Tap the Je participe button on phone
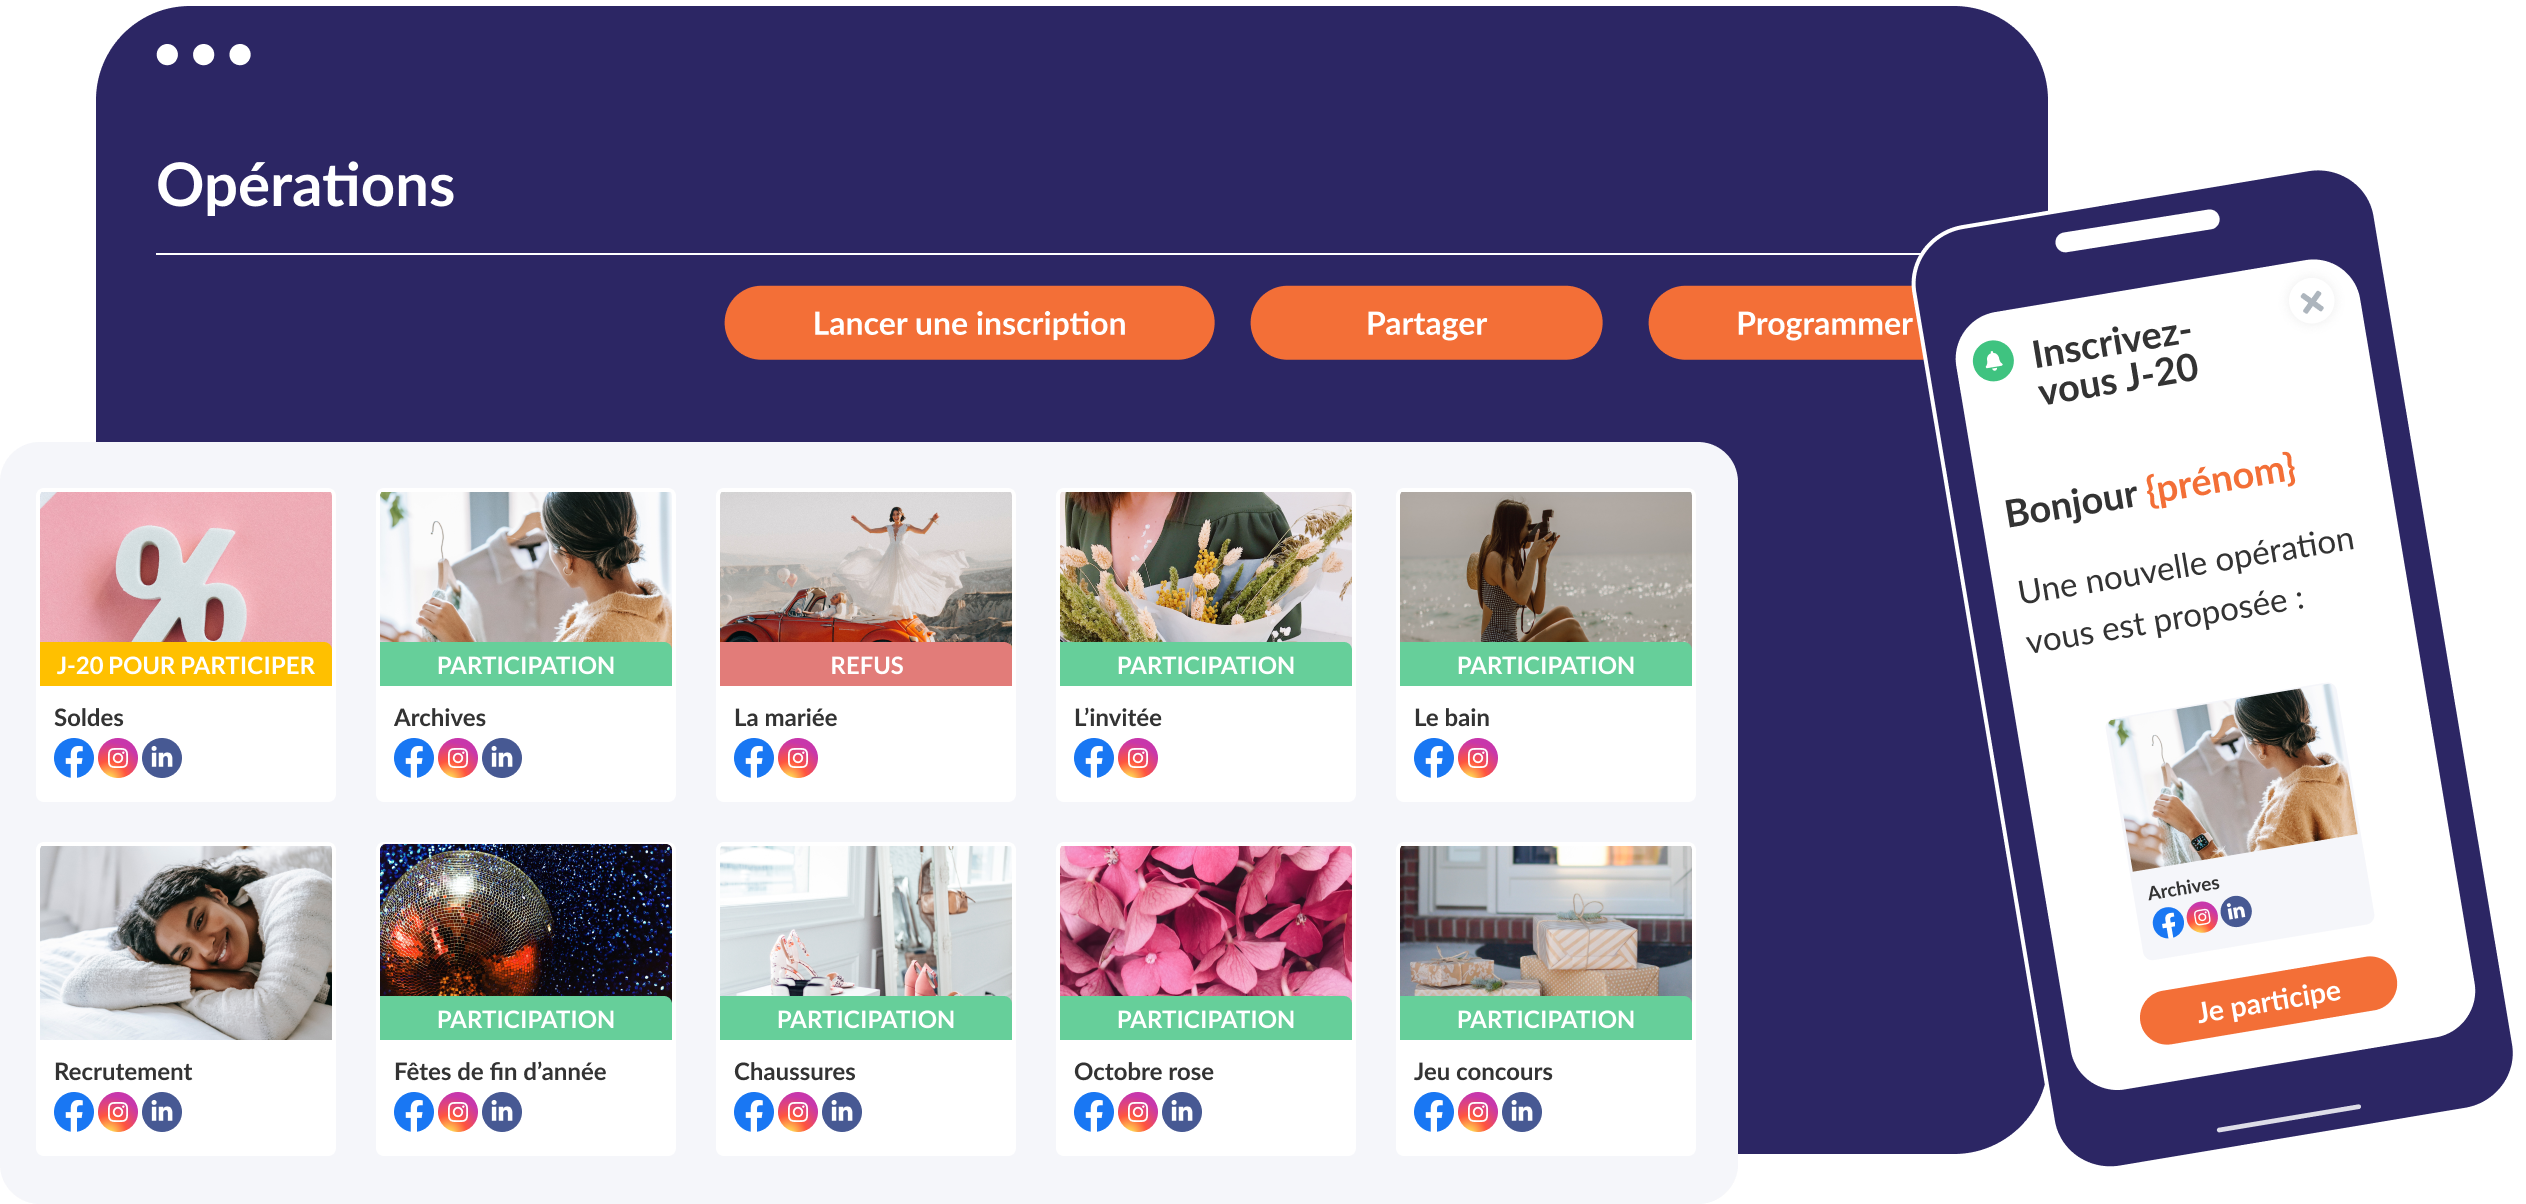This screenshot has height=1204, width=2526. [2268, 1001]
